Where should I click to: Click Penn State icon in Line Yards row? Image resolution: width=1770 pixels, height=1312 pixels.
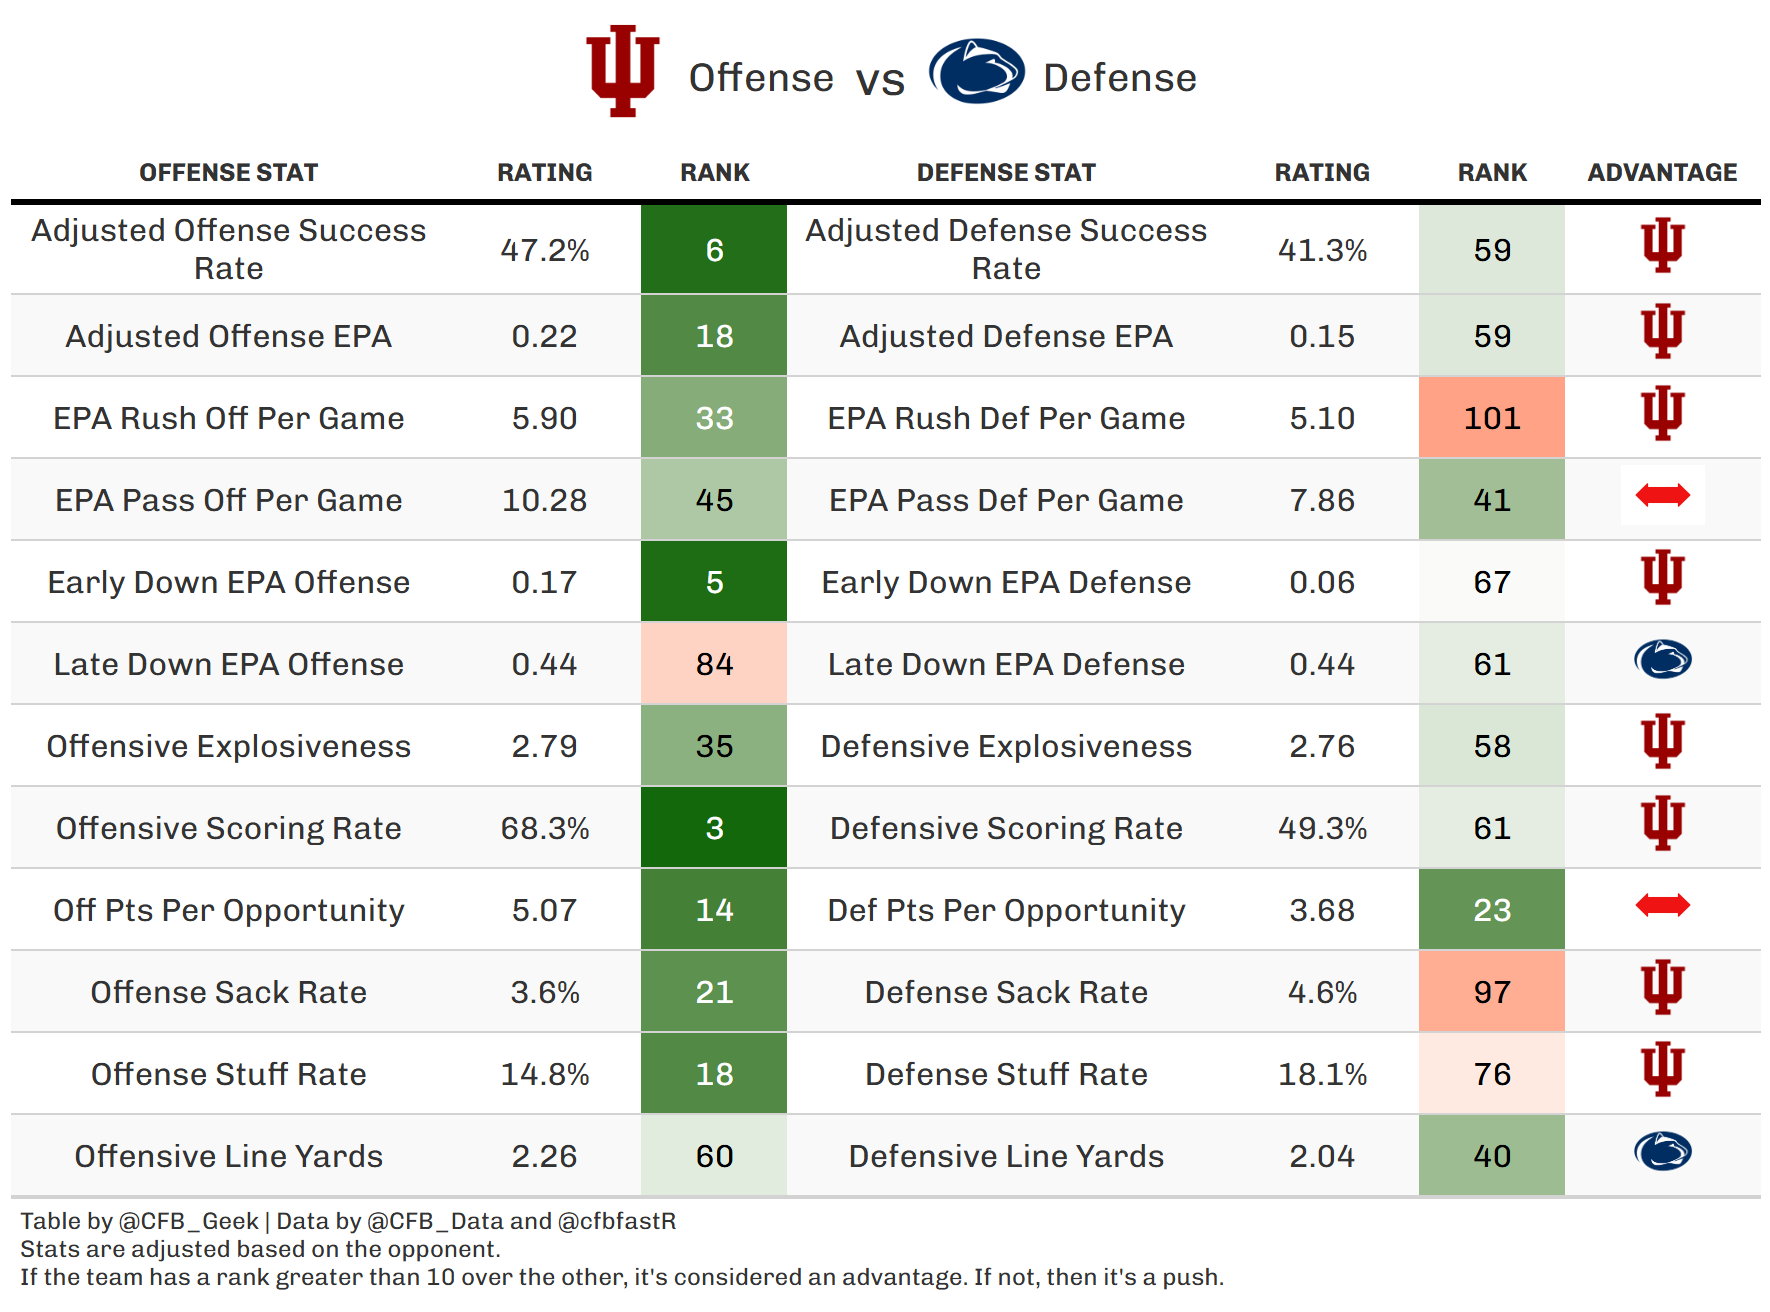1662,1152
